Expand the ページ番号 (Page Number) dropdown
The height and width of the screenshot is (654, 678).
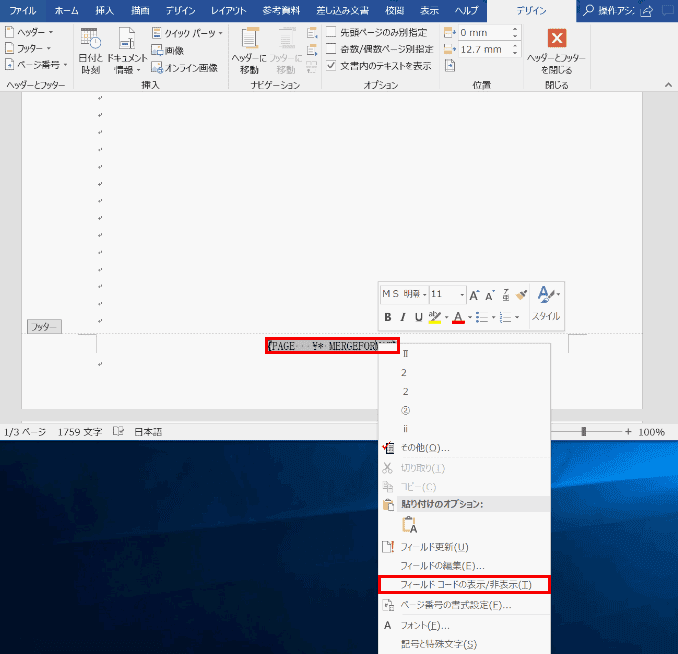coord(36,64)
